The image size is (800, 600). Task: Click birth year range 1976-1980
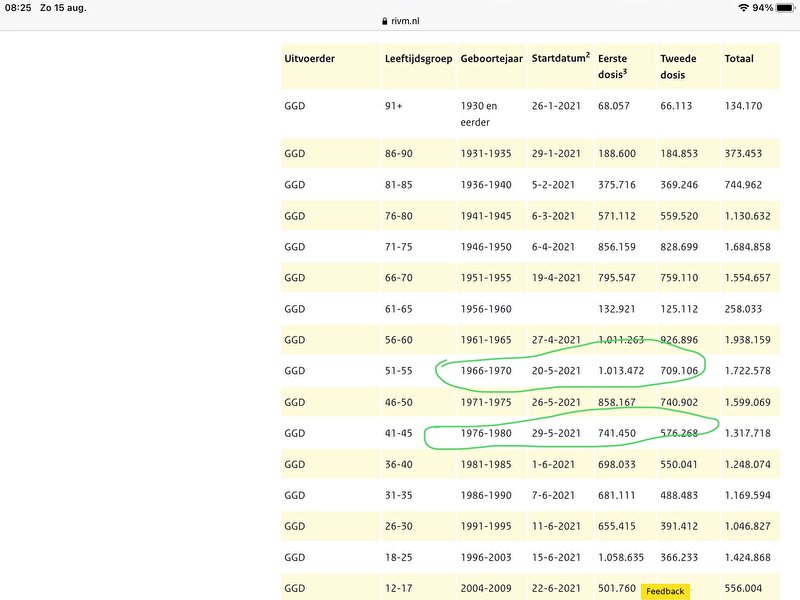[486, 433]
